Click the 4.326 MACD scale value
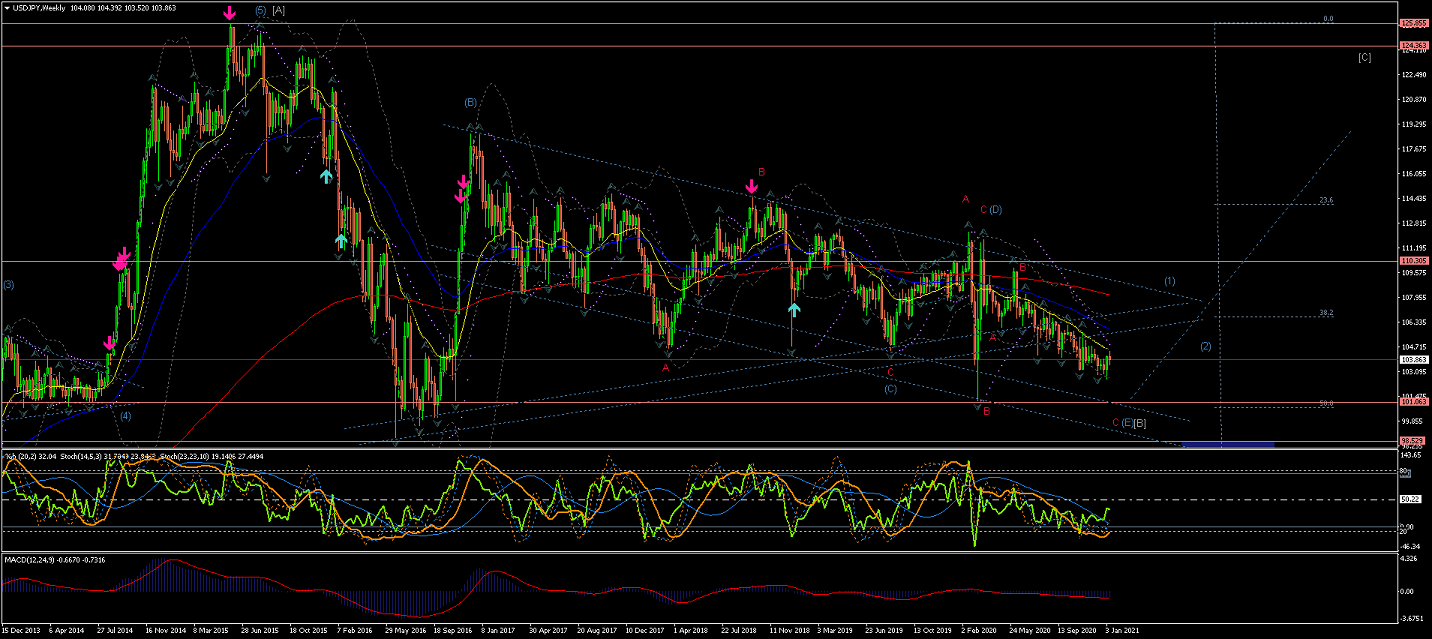1432x639 pixels. click(1411, 557)
